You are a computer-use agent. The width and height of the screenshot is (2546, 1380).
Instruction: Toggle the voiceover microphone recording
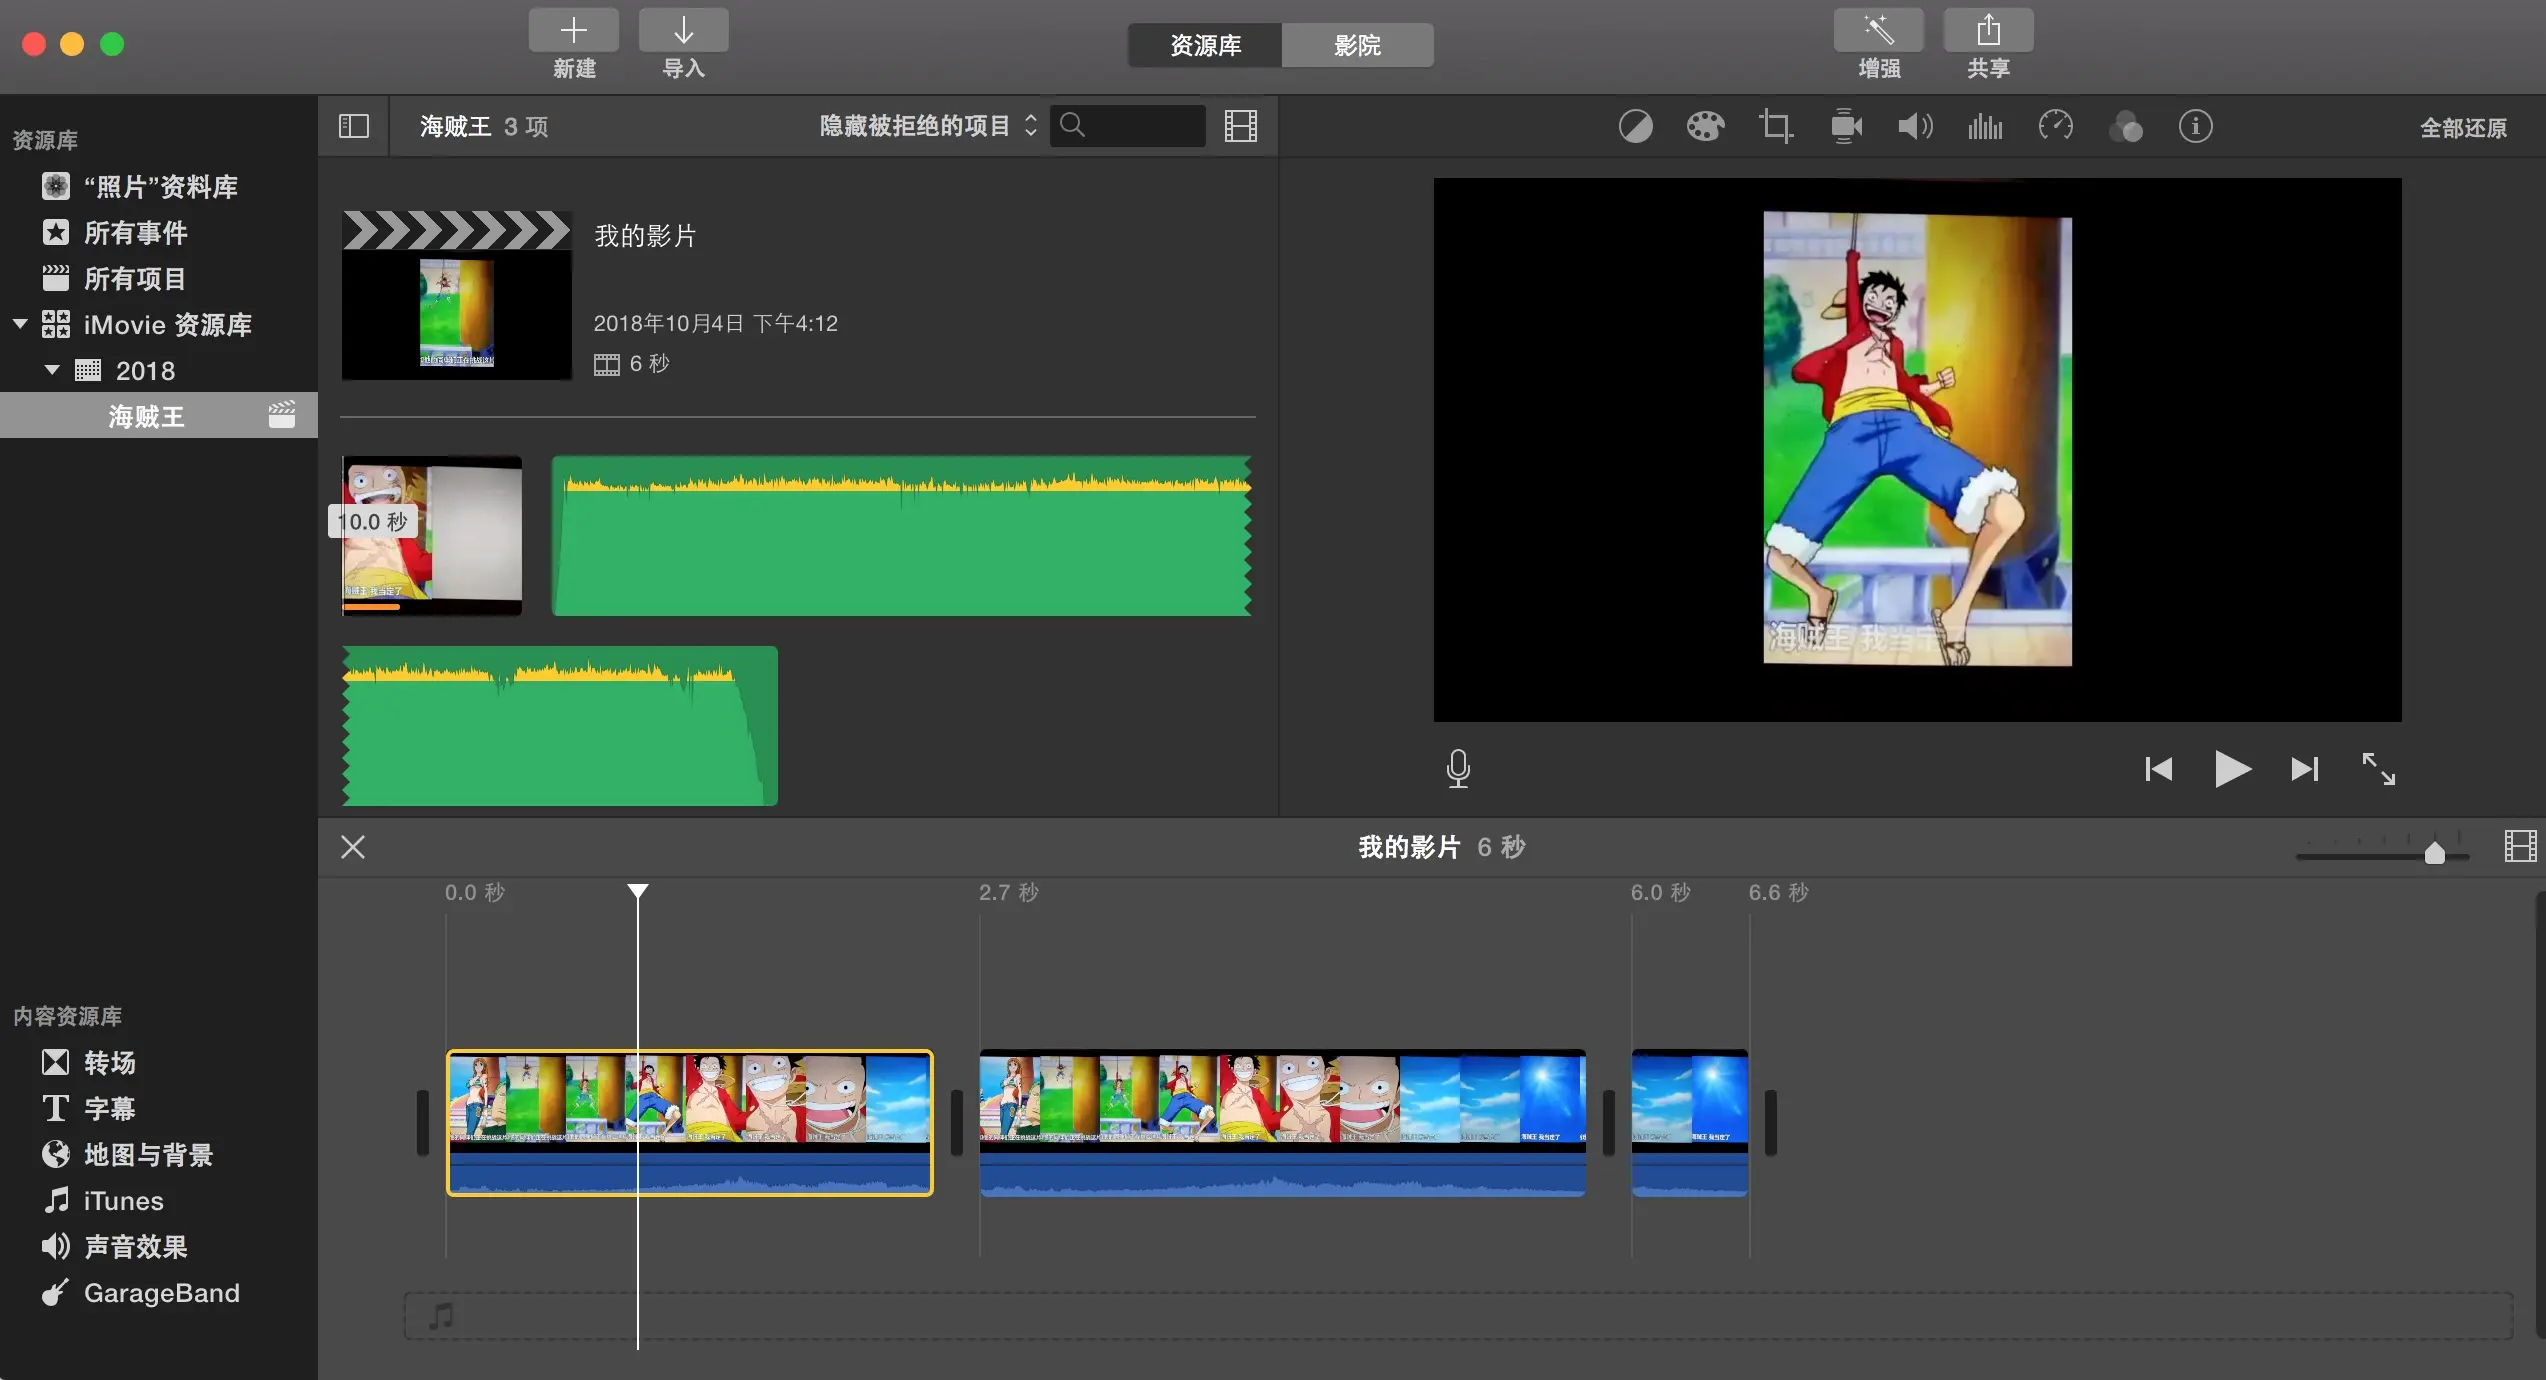pos(1458,768)
